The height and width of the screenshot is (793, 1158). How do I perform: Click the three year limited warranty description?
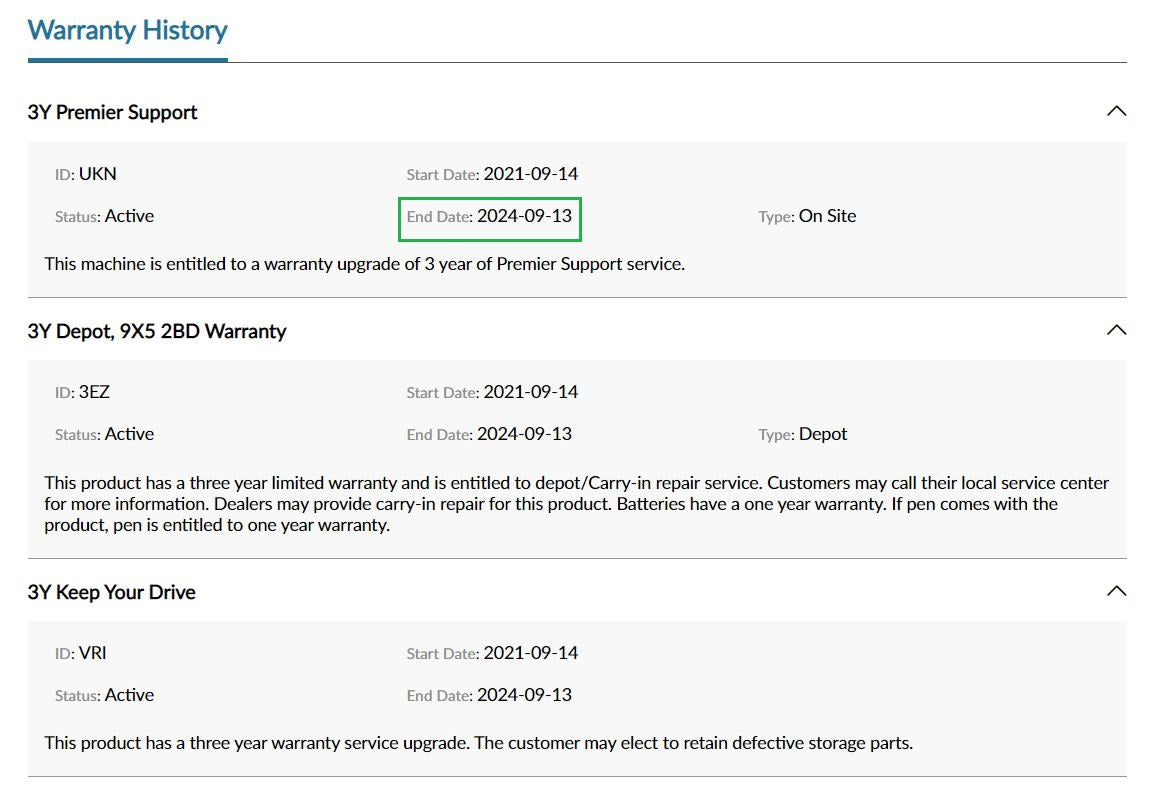(576, 504)
